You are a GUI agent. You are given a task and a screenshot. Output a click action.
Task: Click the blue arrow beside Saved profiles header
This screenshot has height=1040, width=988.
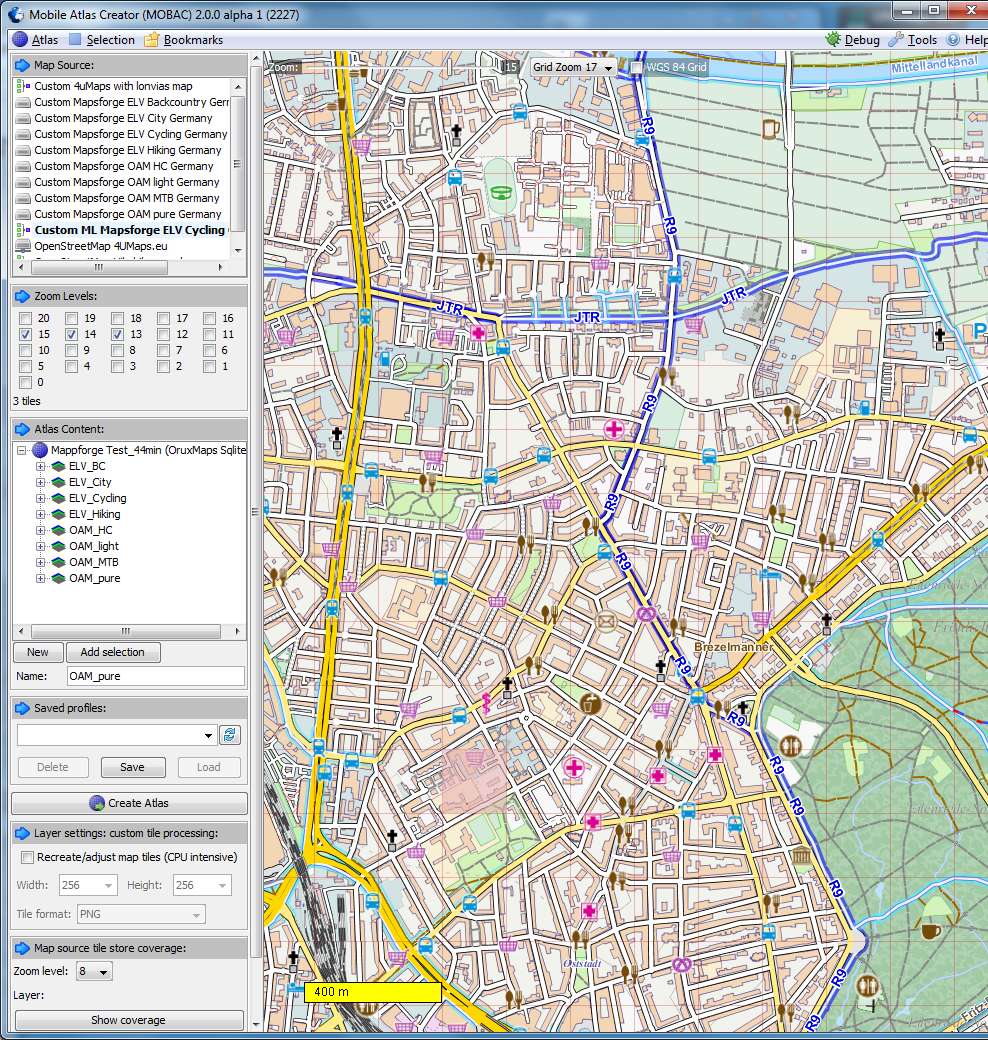pyautogui.click(x=22, y=708)
